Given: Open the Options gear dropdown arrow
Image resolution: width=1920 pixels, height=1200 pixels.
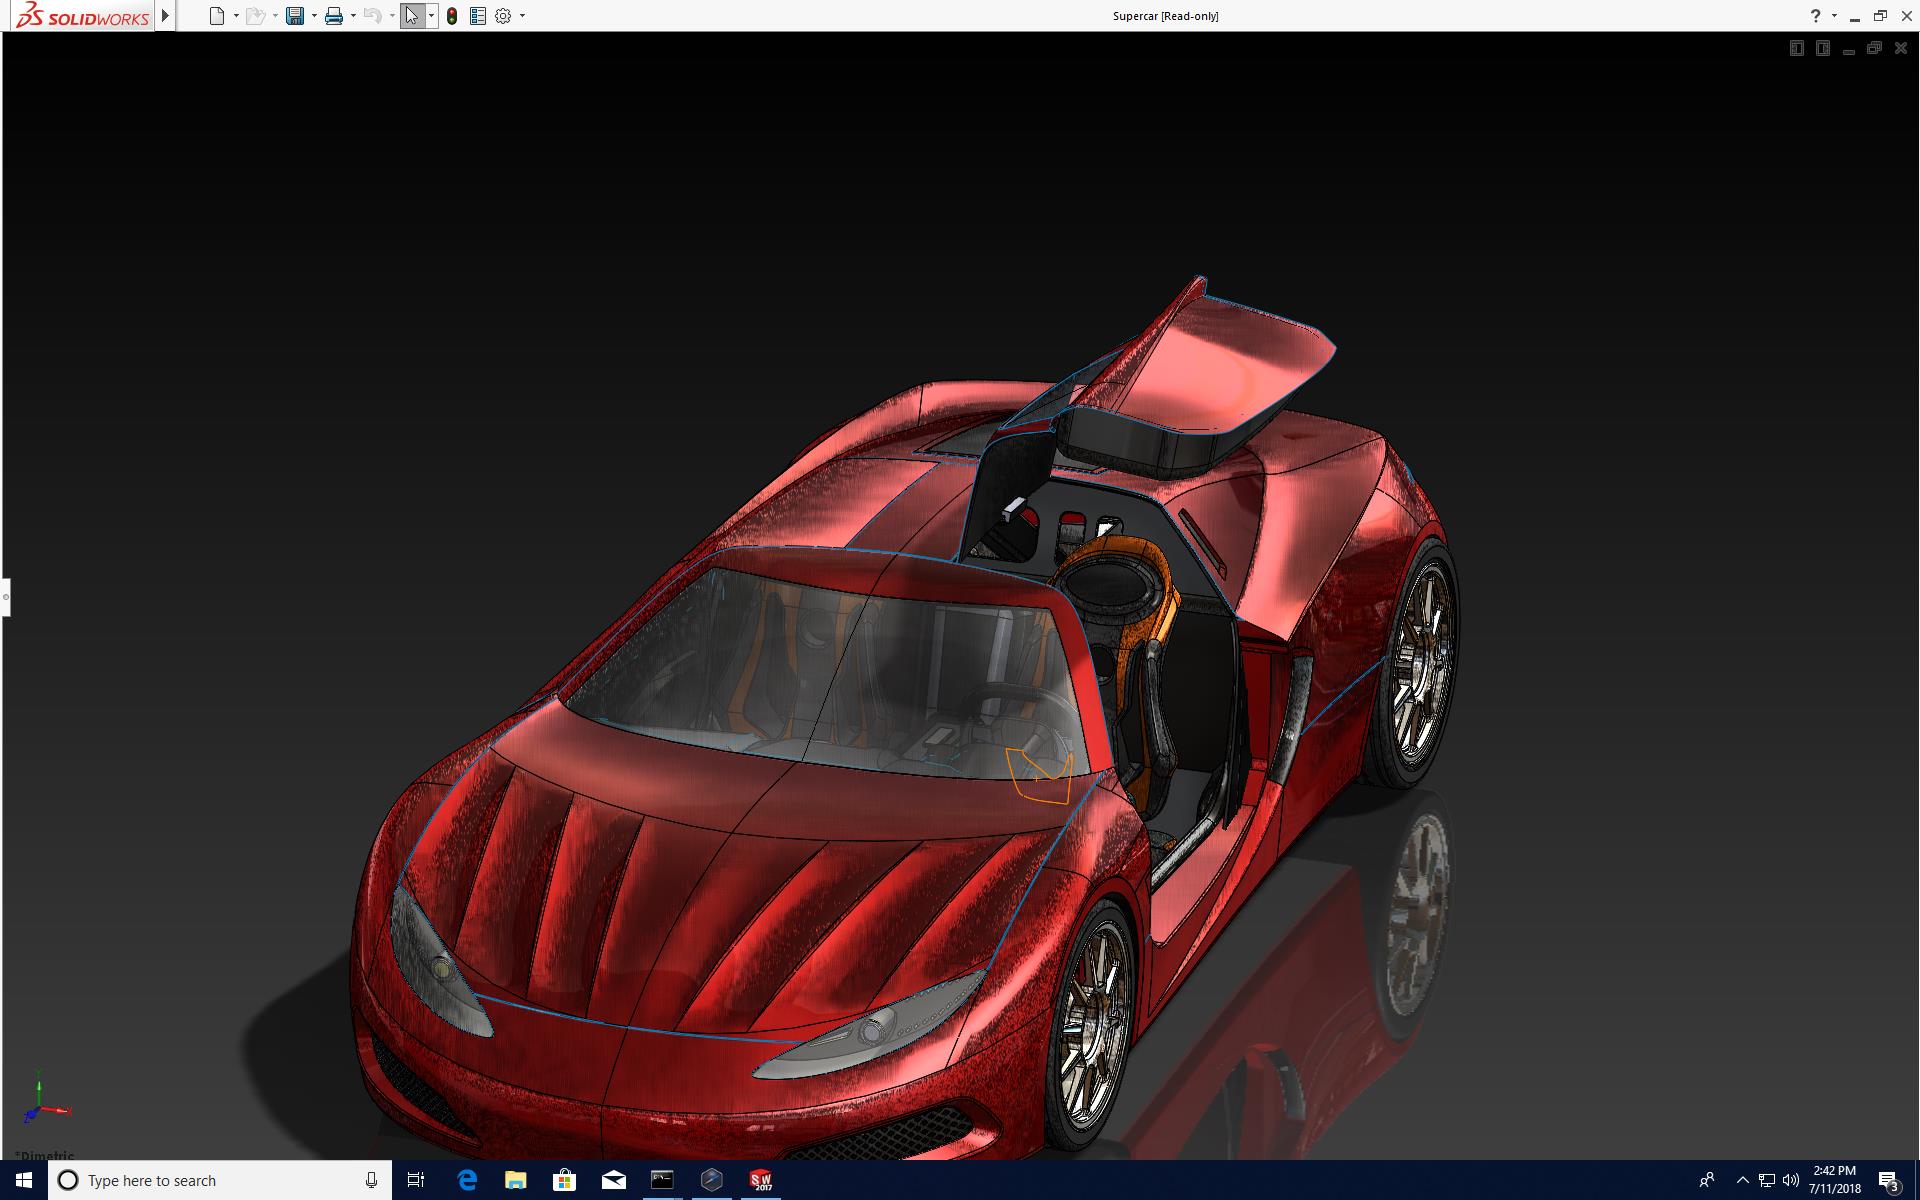Looking at the screenshot, I should coord(522,16).
